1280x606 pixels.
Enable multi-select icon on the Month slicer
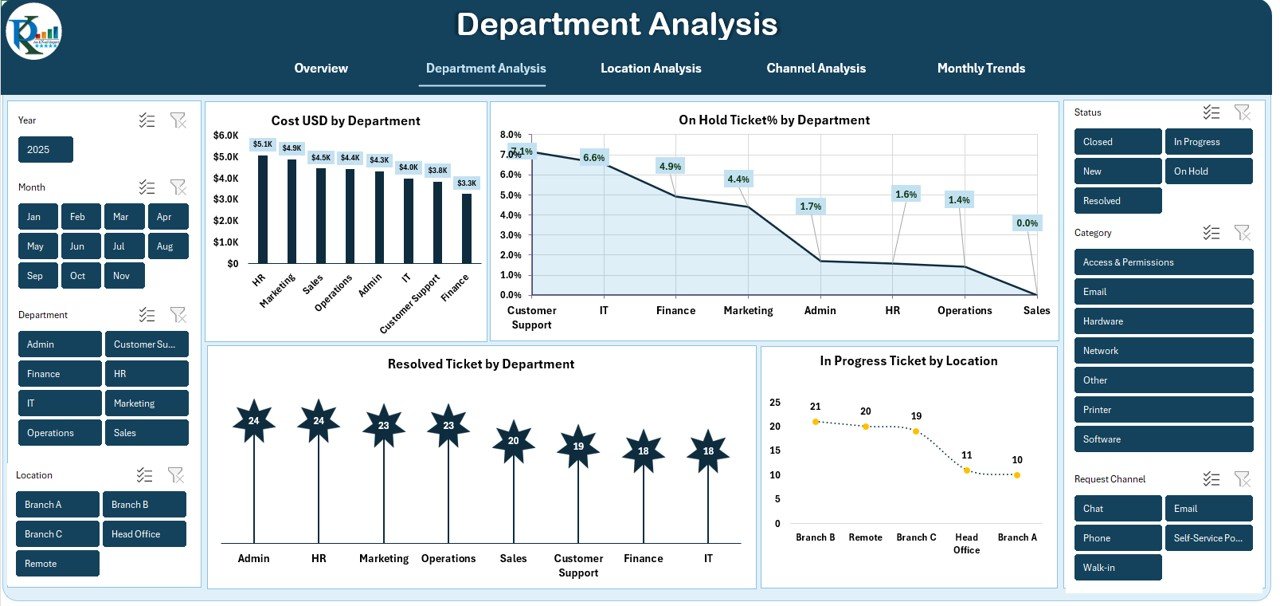pos(146,186)
